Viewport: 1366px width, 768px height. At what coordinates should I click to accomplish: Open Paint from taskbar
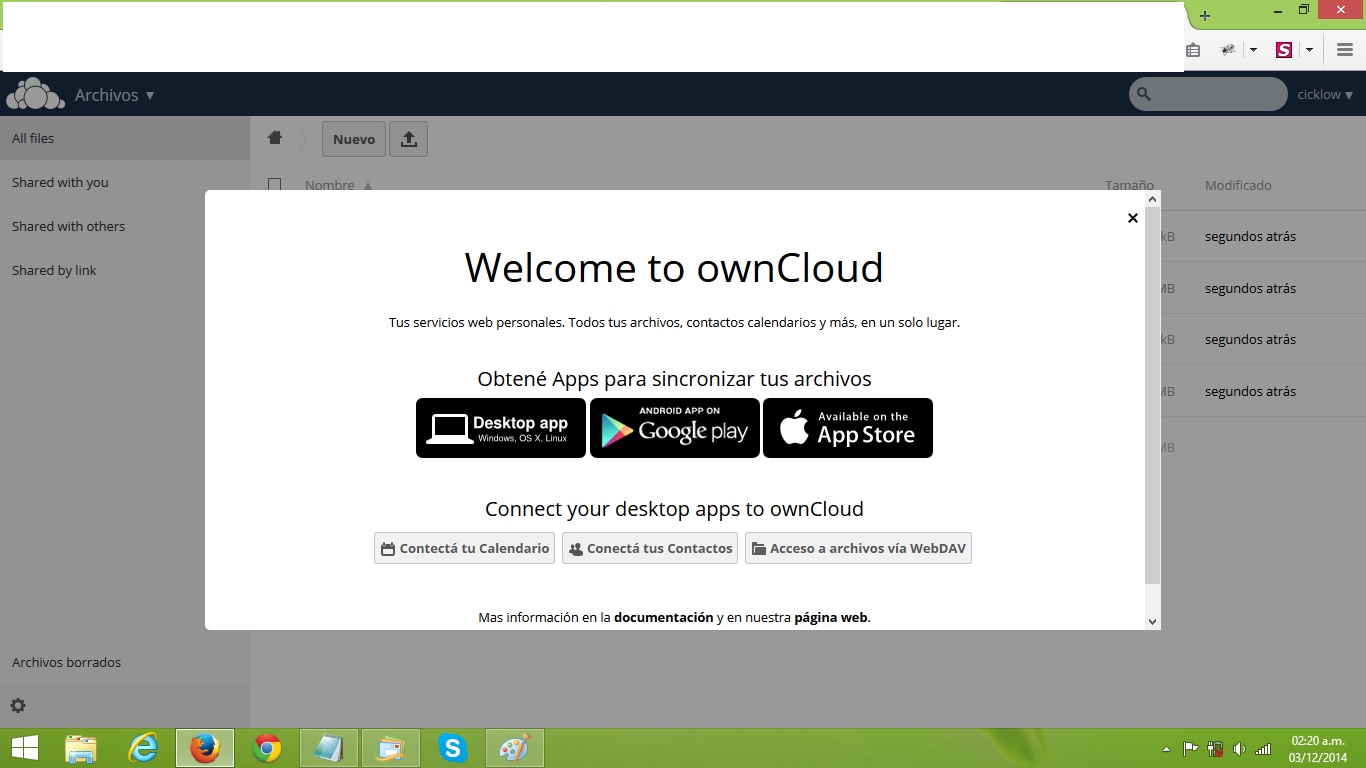(515, 748)
